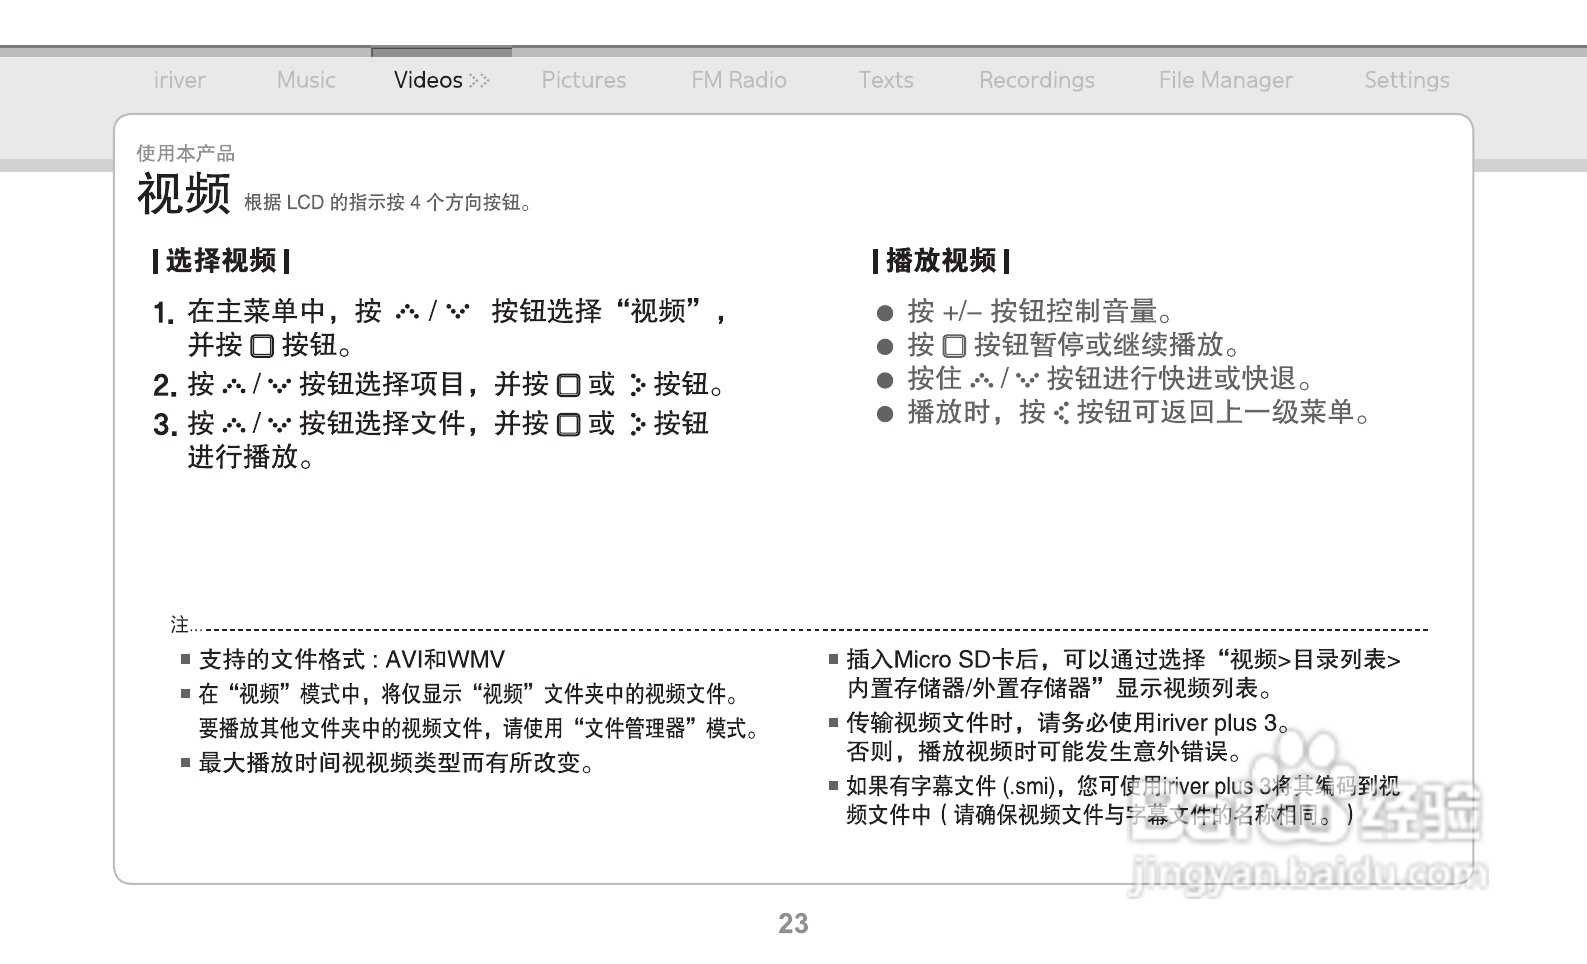Click page number 23
Screen dimensions: 1587x964
pyautogui.click(x=793, y=923)
